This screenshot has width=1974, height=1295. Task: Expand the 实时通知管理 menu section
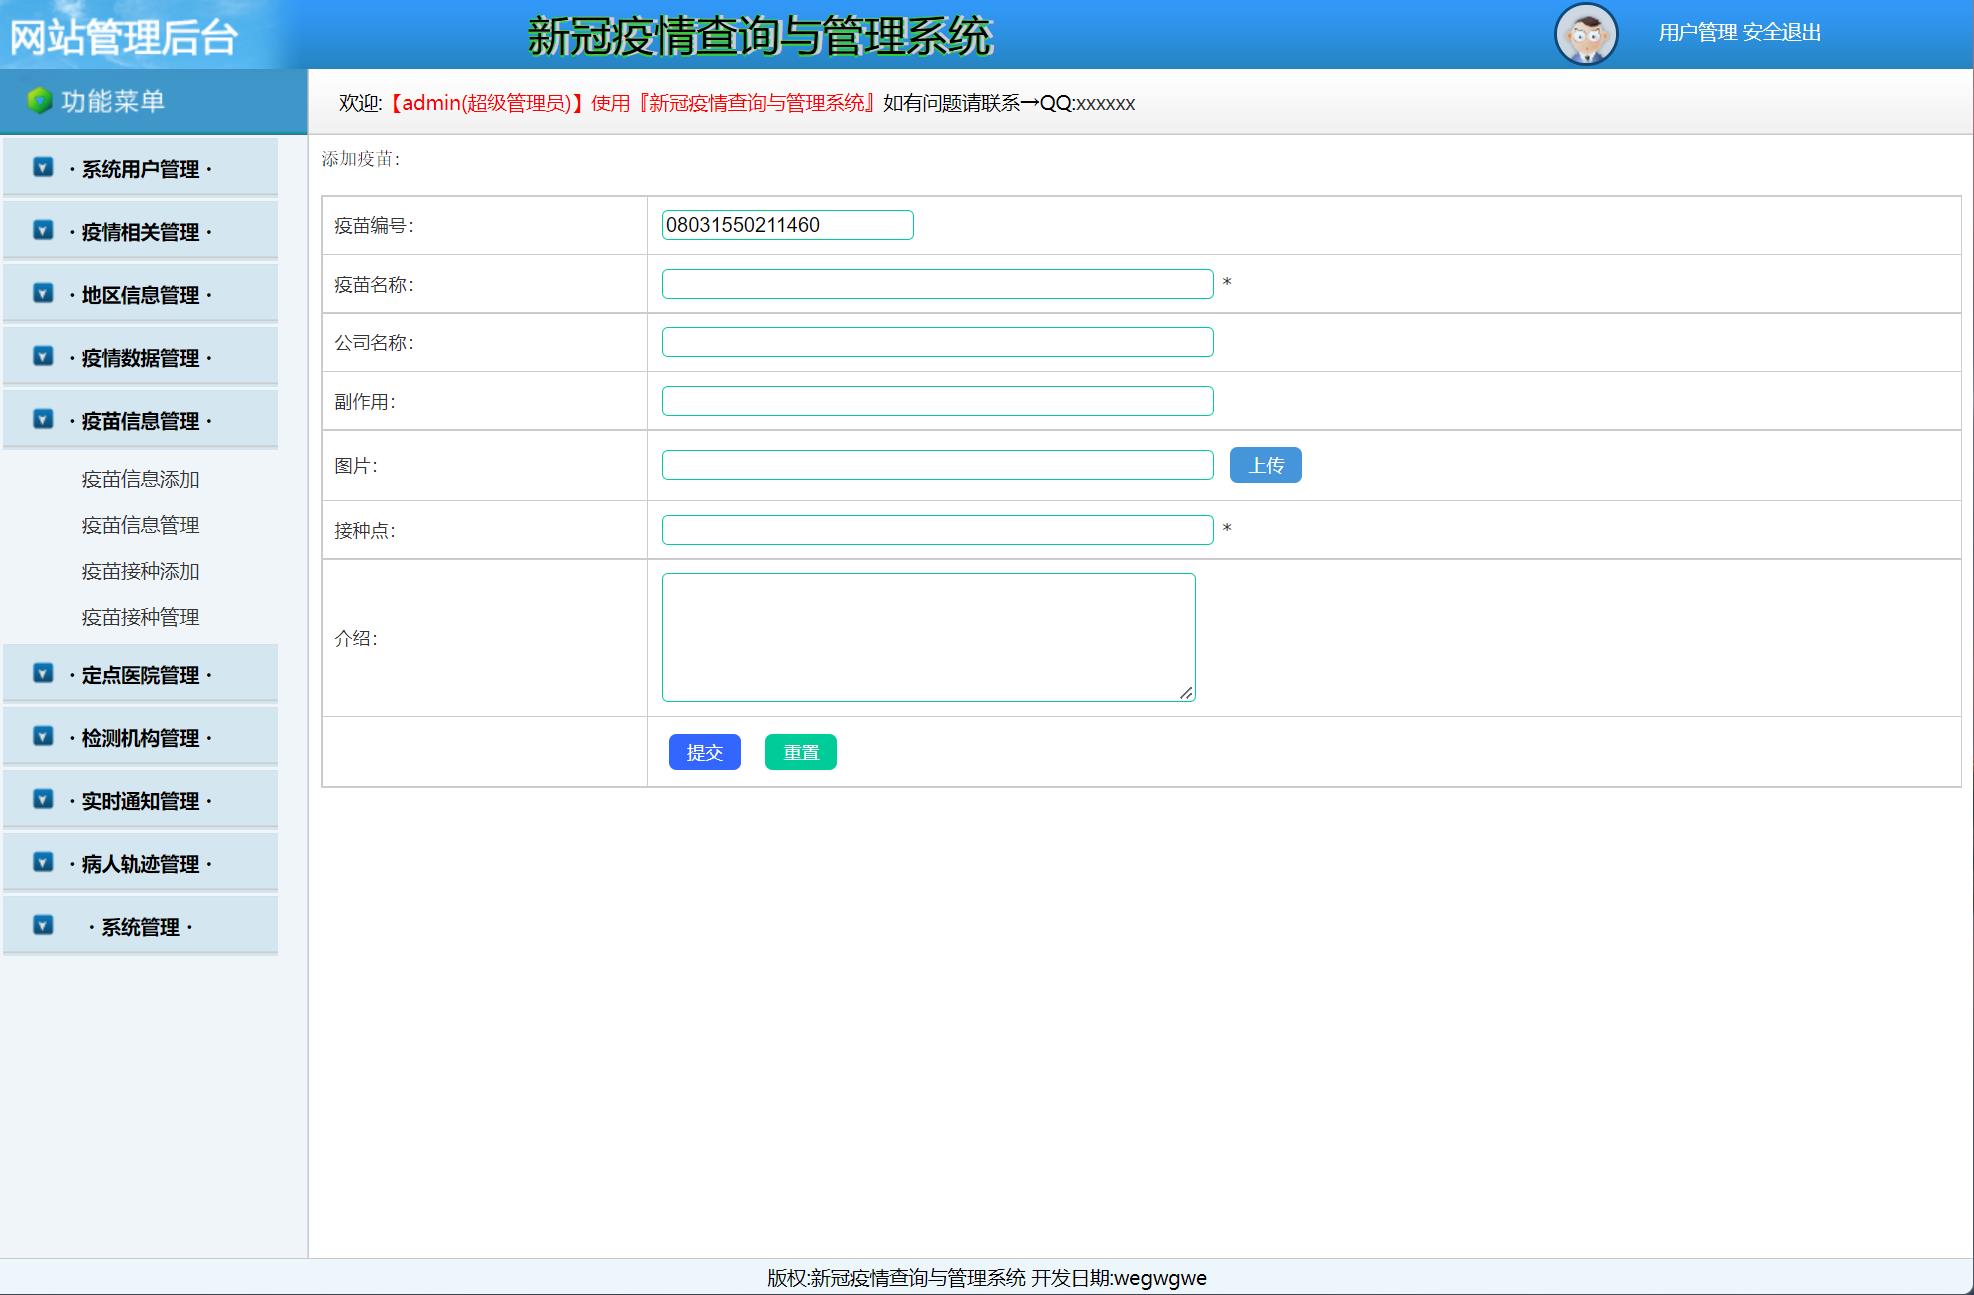pos(140,801)
